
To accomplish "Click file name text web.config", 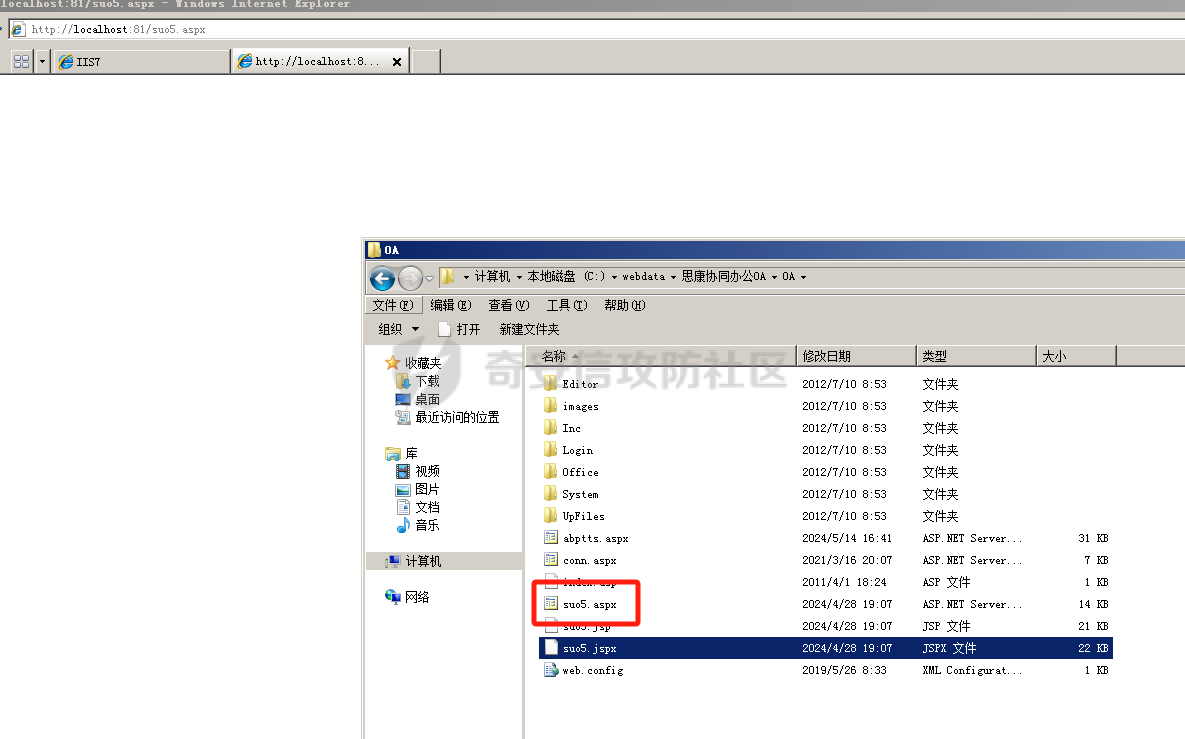I will click(593, 670).
